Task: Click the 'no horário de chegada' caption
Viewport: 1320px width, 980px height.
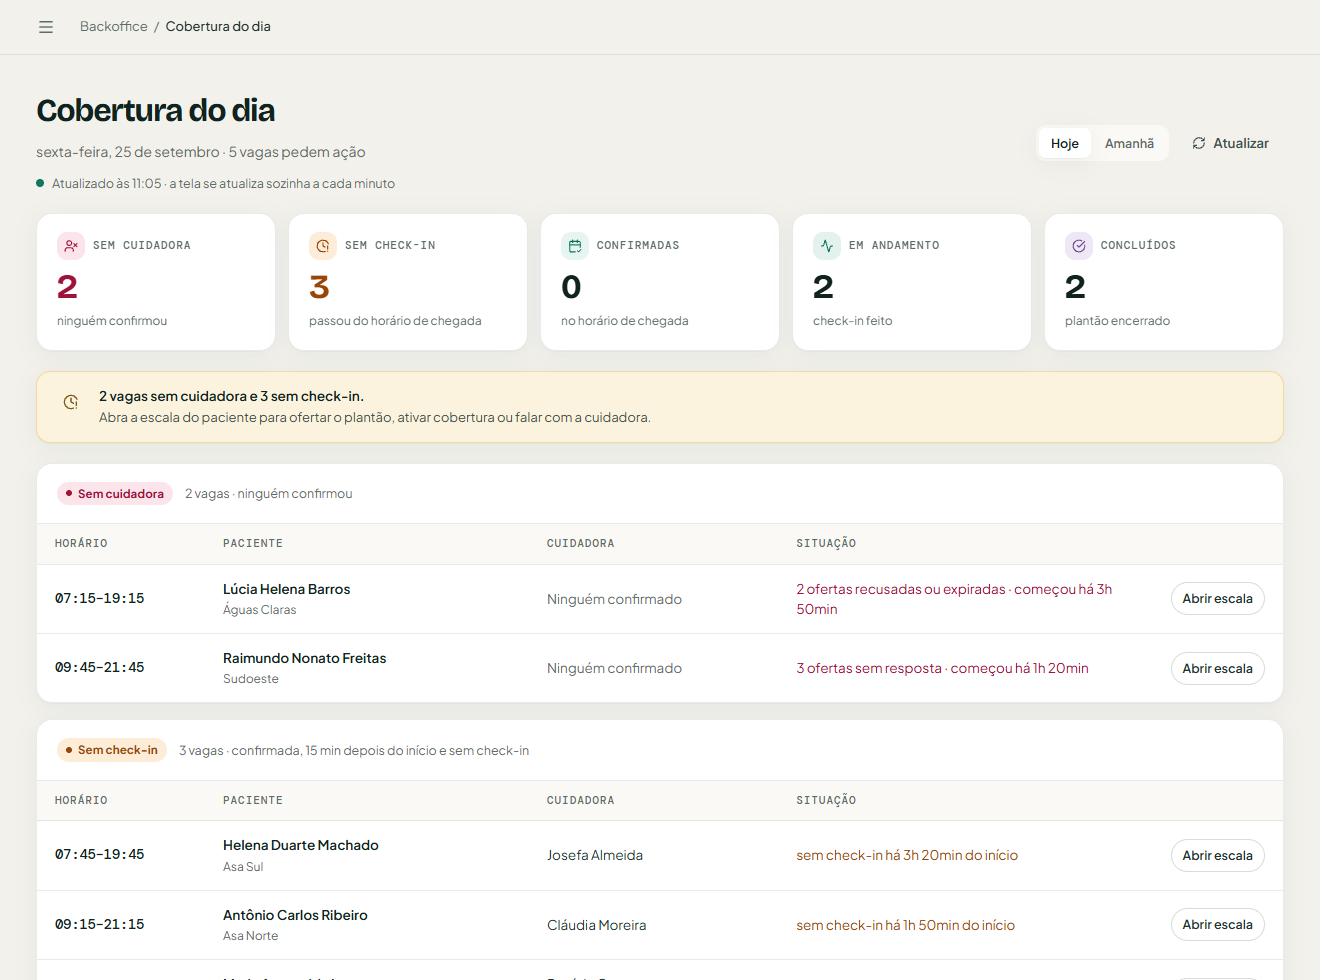Action: click(625, 321)
